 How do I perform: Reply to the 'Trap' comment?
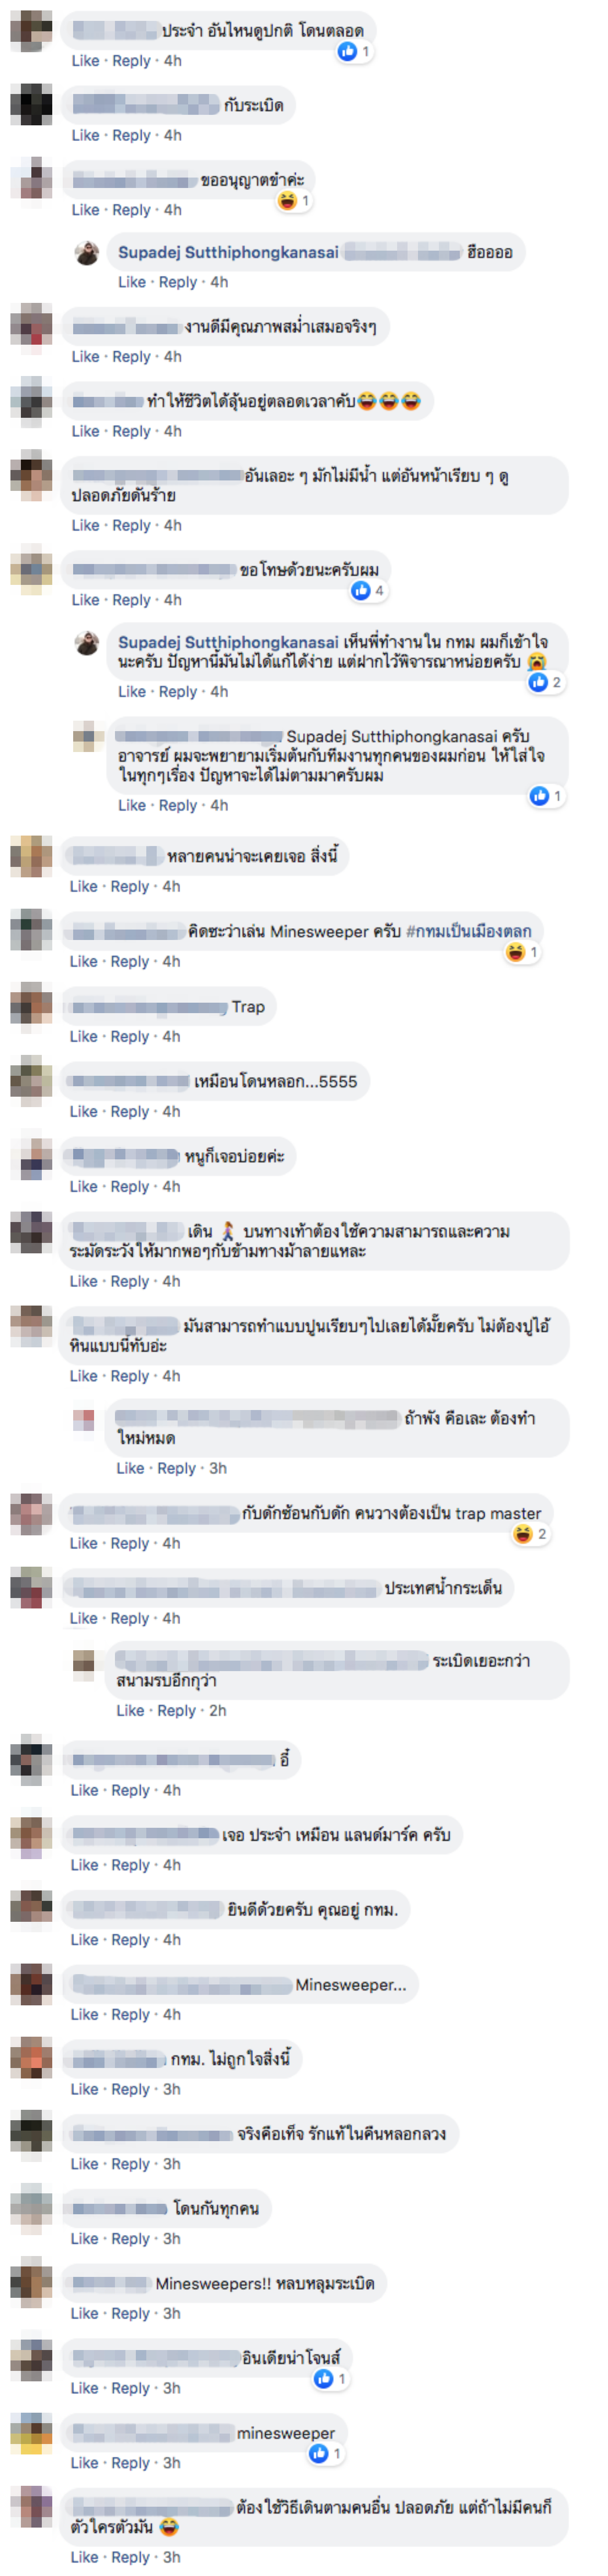[x=130, y=1036]
